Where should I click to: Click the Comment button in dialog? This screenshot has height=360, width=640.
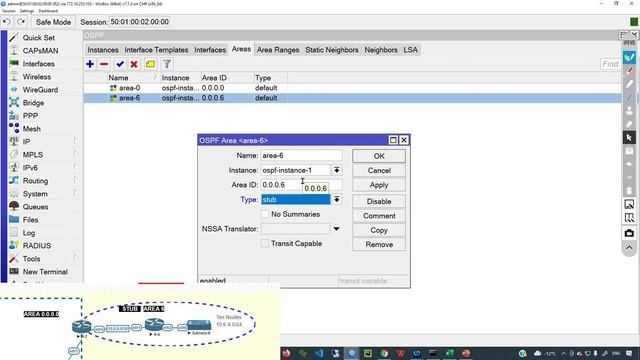pyautogui.click(x=379, y=216)
